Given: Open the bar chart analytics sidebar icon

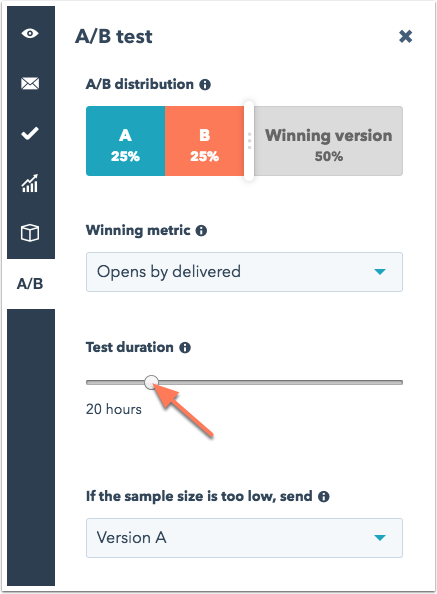Looking at the screenshot, I should click(x=30, y=183).
